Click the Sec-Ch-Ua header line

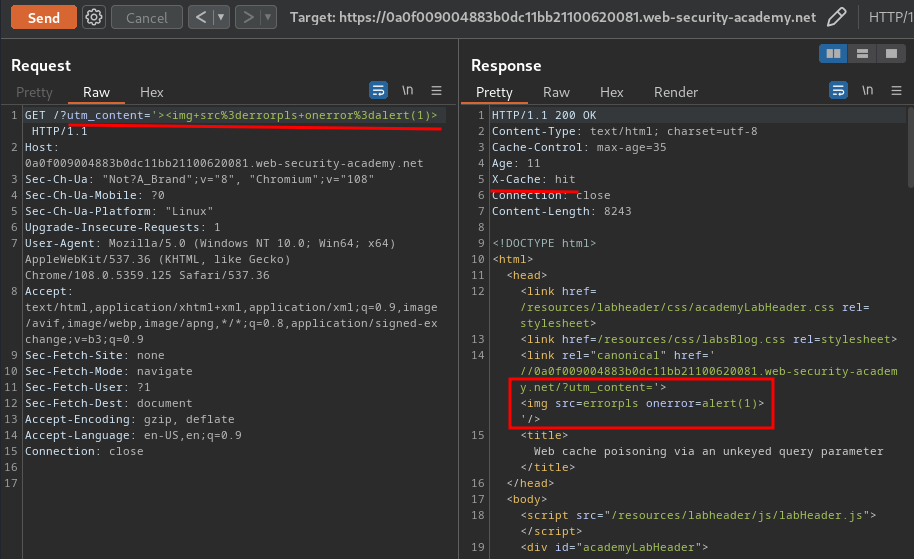tap(199, 180)
